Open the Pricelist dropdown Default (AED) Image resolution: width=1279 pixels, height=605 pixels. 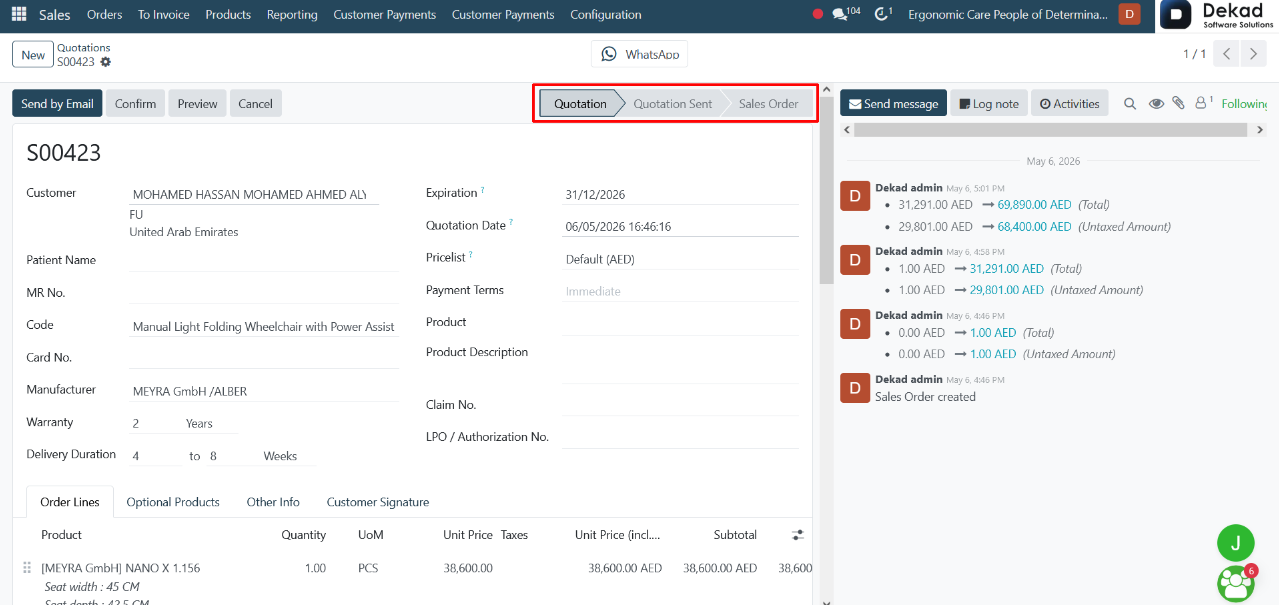(x=681, y=259)
